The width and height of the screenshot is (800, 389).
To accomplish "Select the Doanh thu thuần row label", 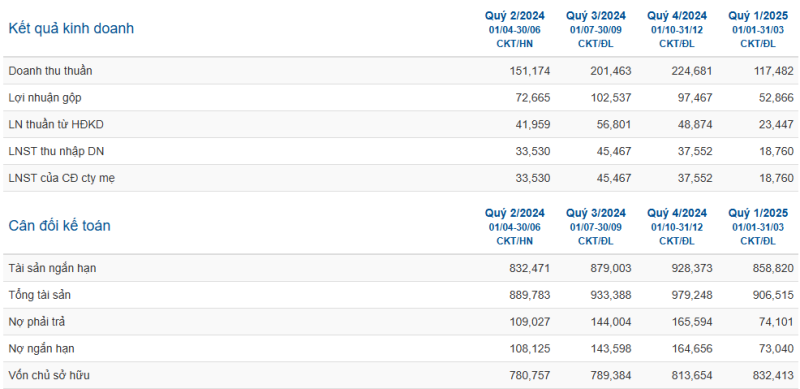I will (x=51, y=71).
